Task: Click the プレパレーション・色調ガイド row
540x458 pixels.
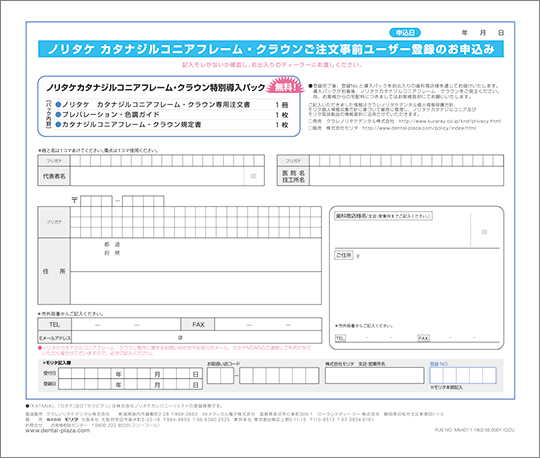Action: pyautogui.click(x=172, y=115)
